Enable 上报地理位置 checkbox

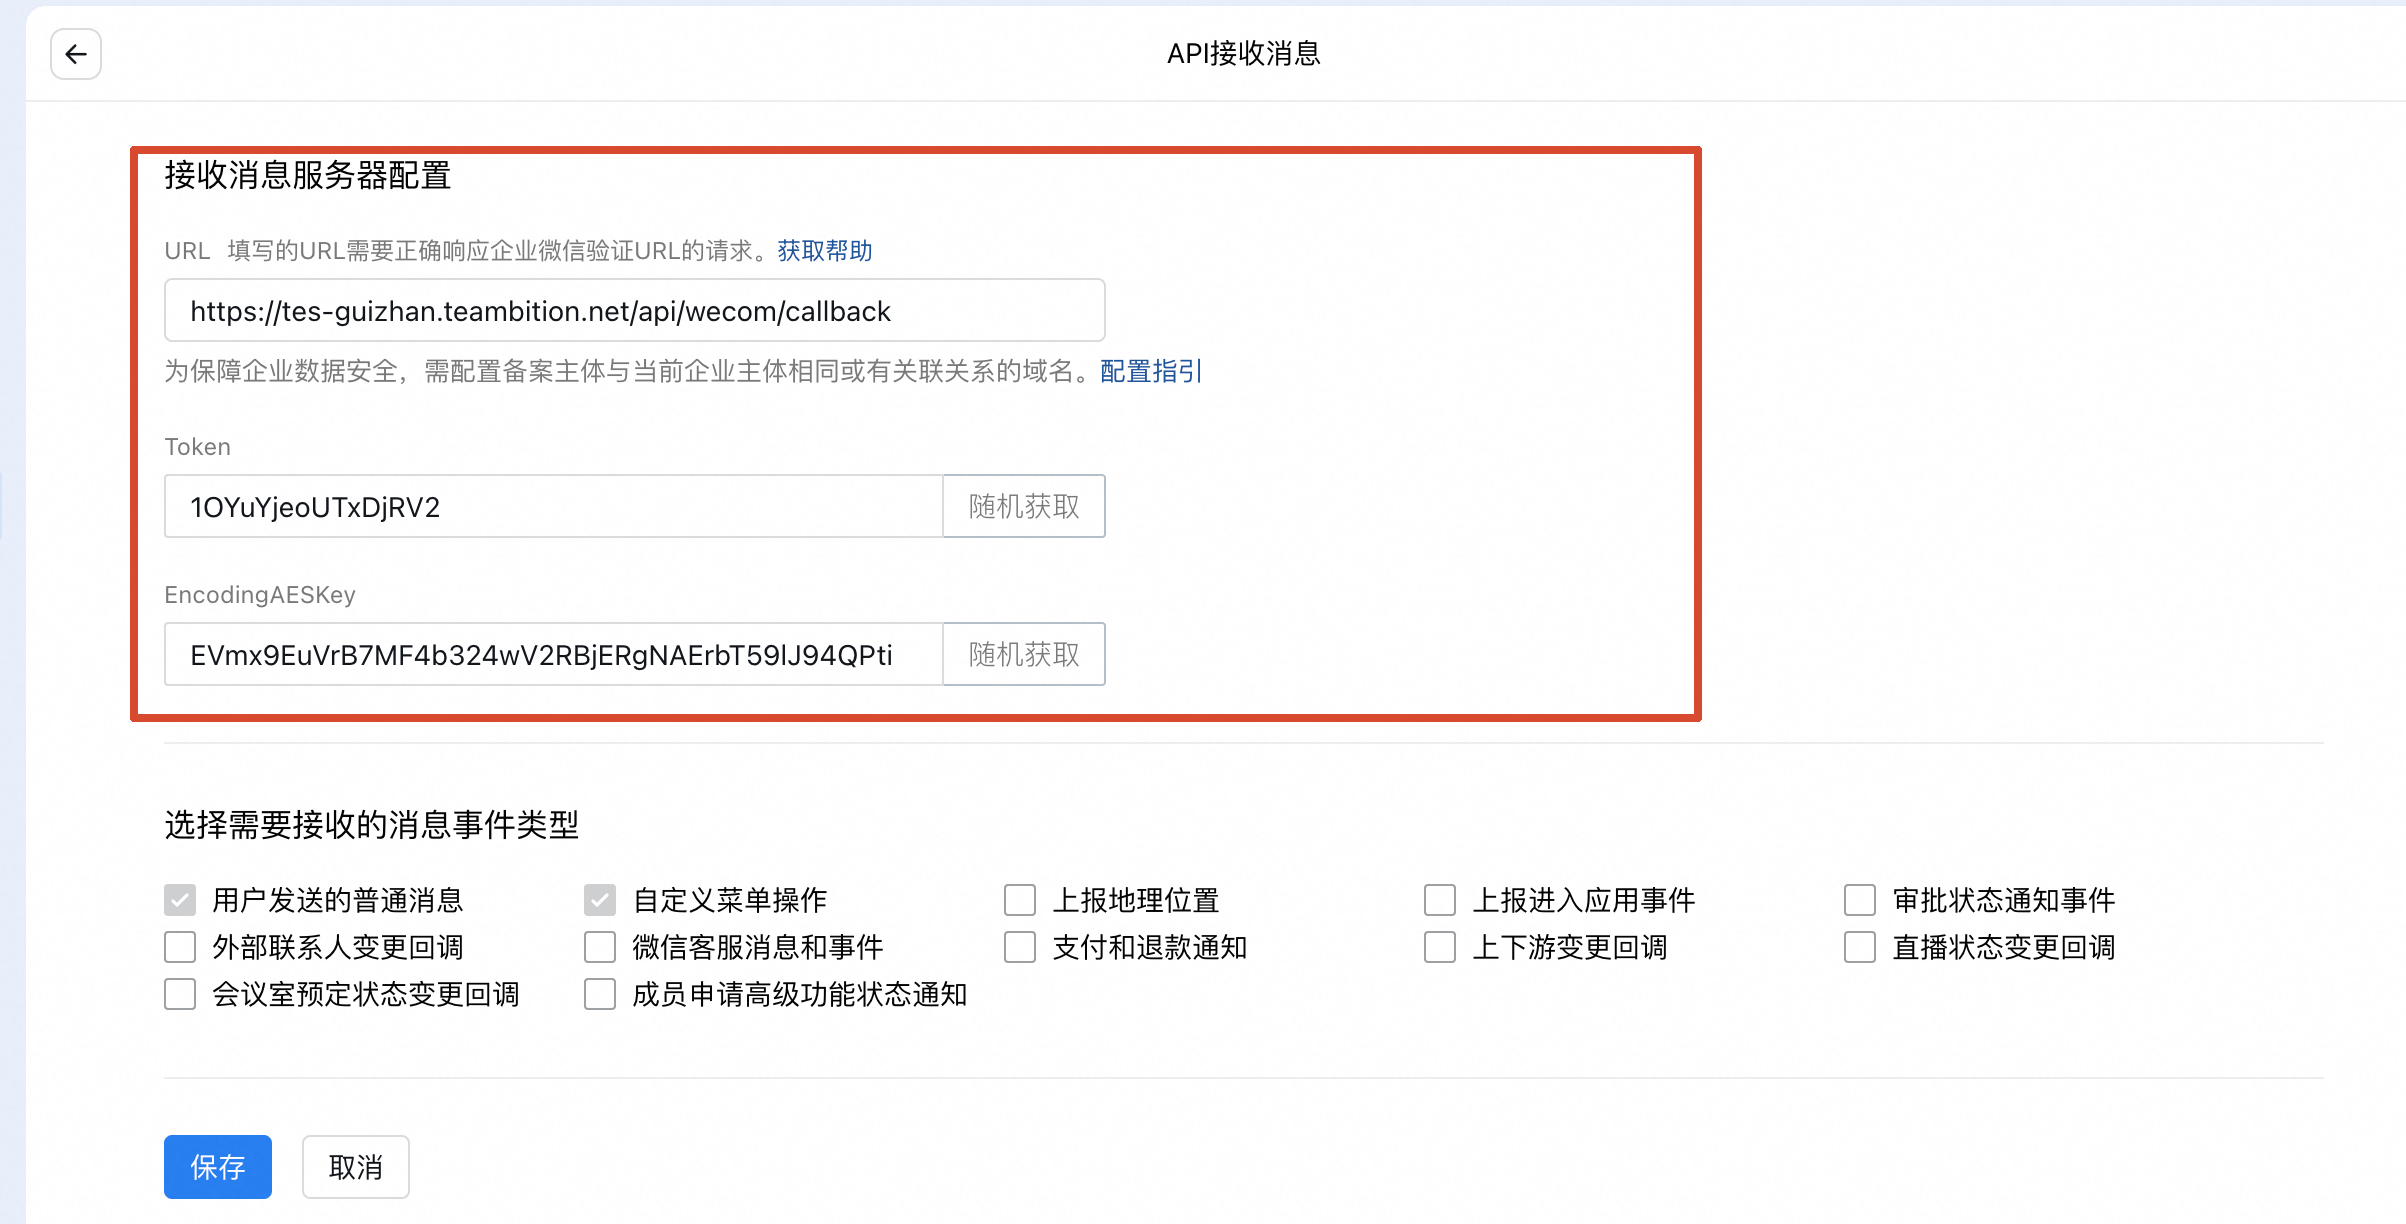point(1020,900)
